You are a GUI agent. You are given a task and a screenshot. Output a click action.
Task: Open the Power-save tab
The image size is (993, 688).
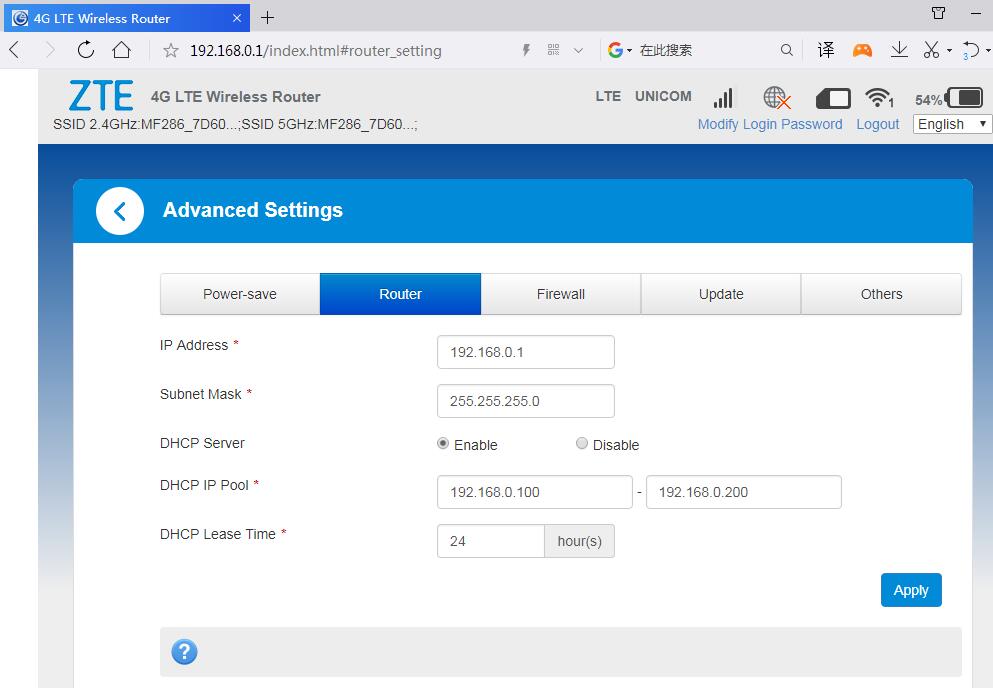tap(240, 294)
